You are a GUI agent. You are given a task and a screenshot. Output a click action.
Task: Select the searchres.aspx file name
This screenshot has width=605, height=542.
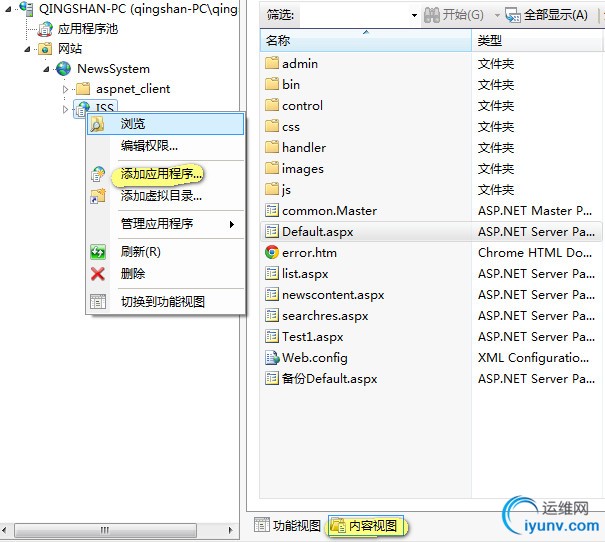pyautogui.click(x=325, y=316)
